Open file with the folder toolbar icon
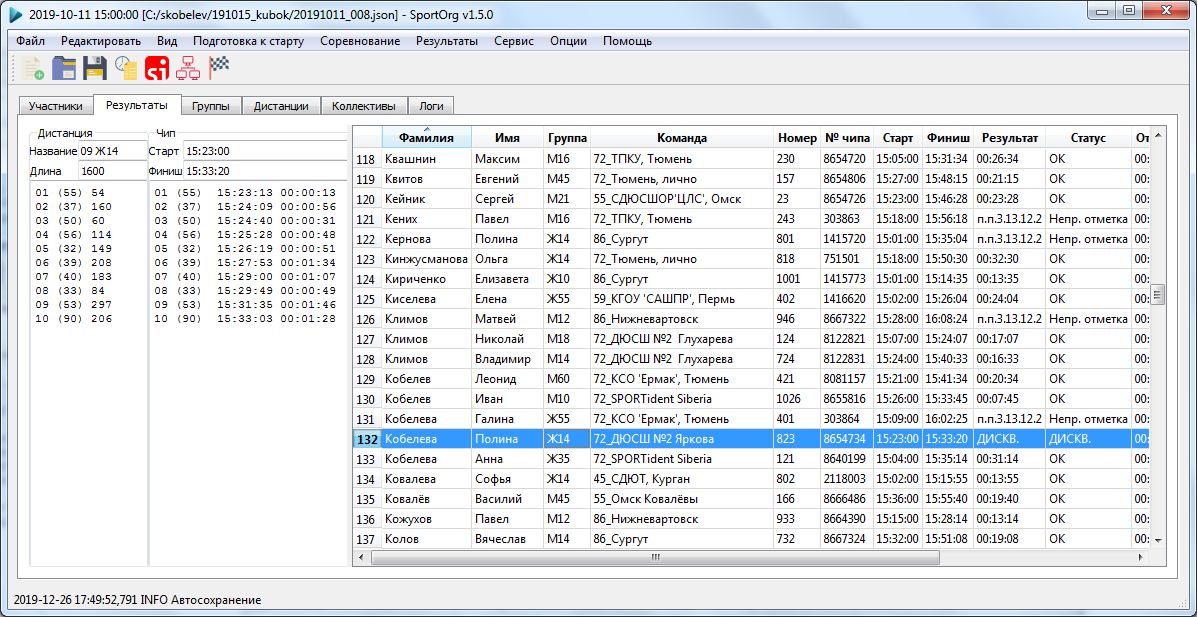The width and height of the screenshot is (1197, 617). click(x=63, y=69)
